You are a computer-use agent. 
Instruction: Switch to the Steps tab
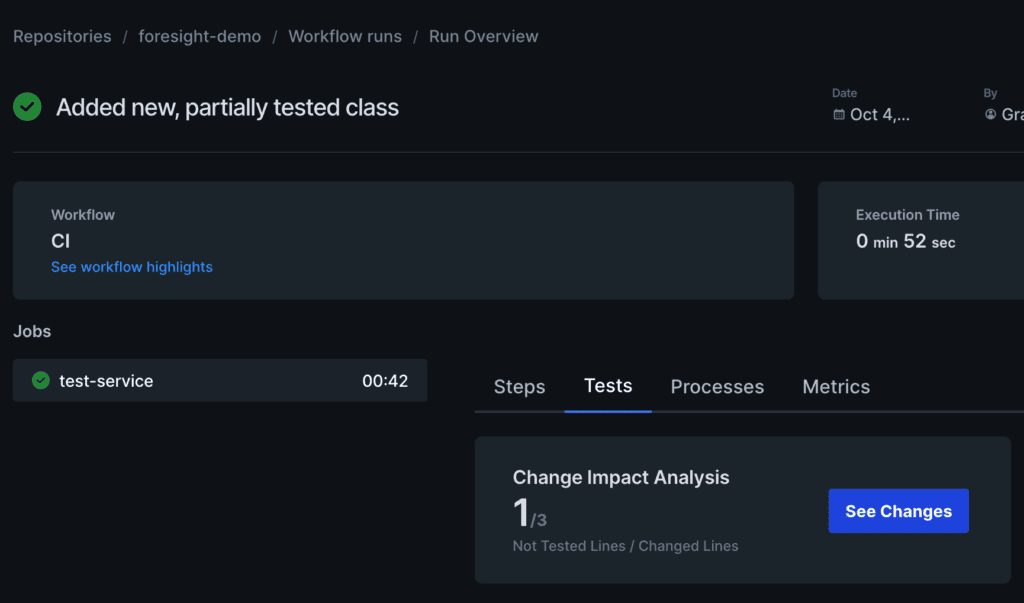coord(518,386)
